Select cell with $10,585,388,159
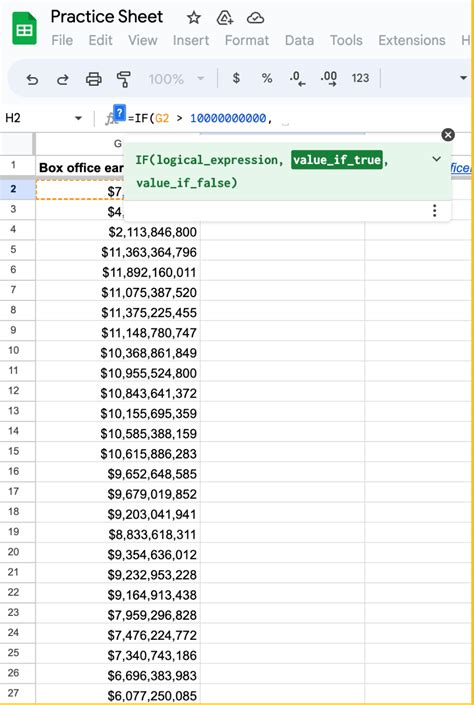This screenshot has height=705, width=474. pyautogui.click(x=118, y=432)
